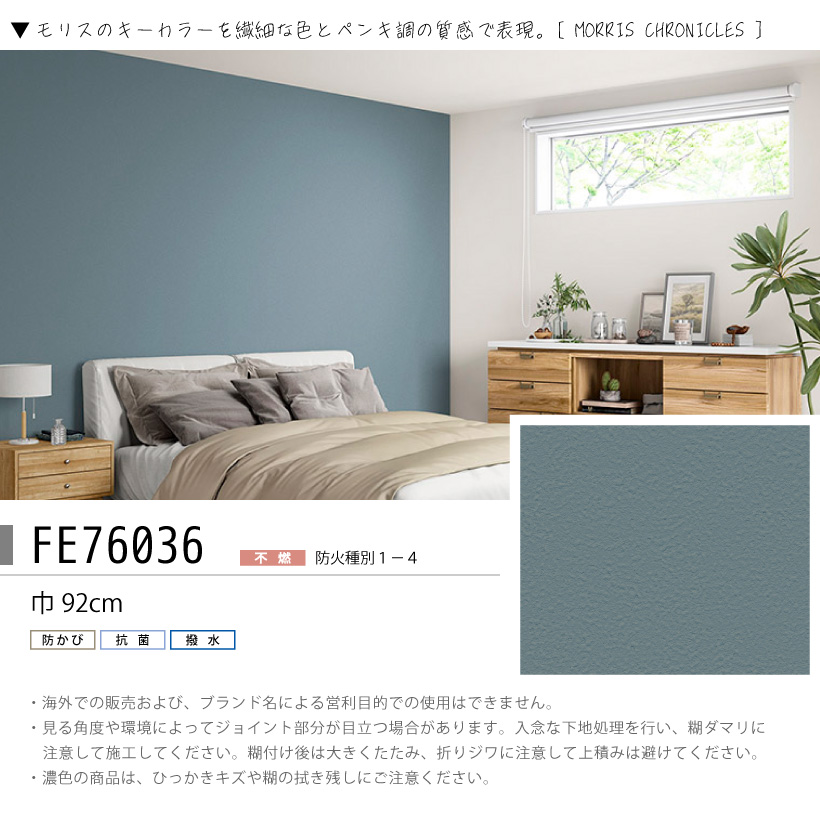Click the overseas sales restriction note

(x=293, y=703)
